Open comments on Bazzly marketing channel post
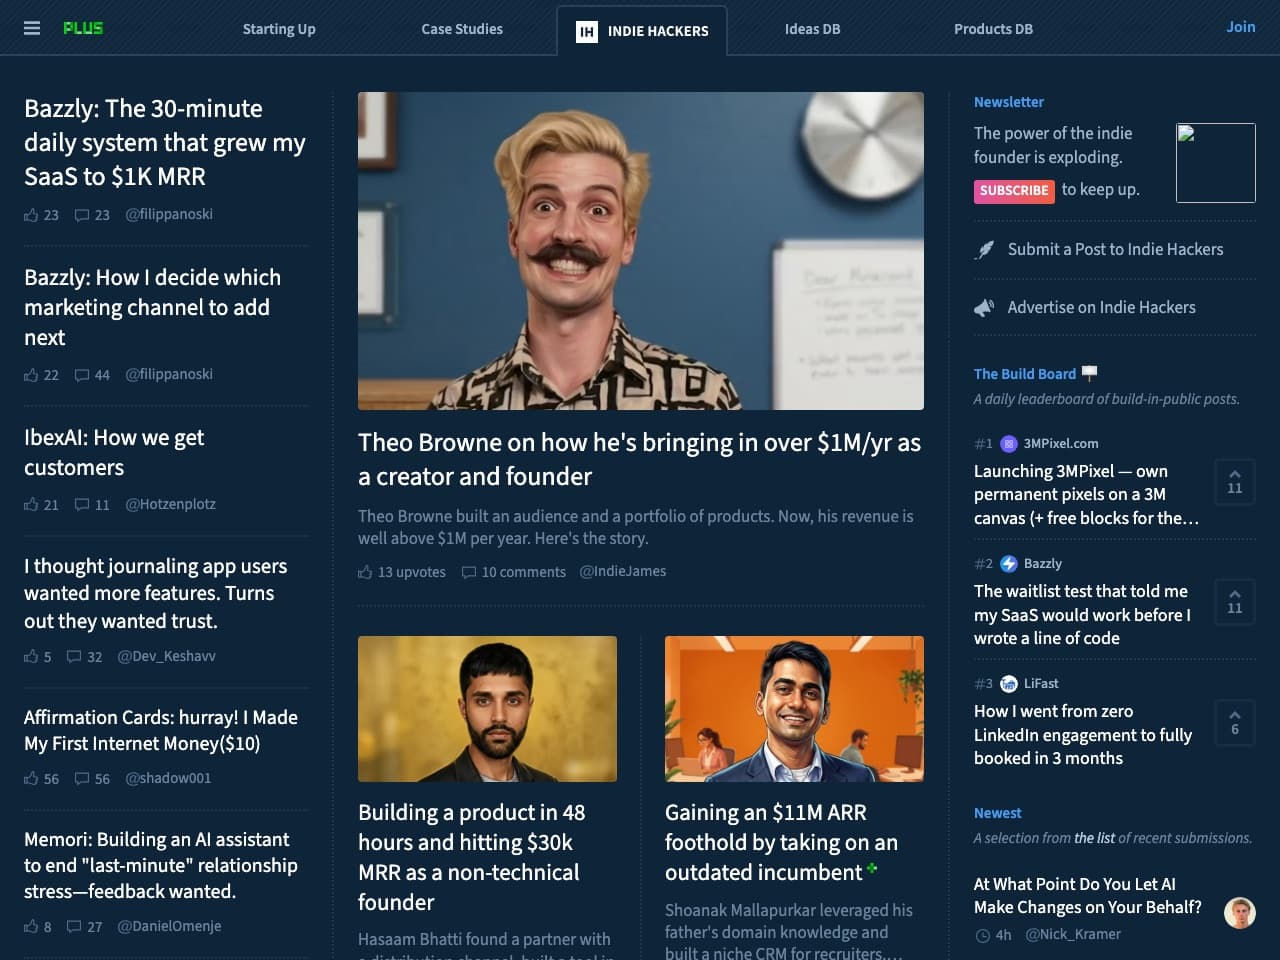The image size is (1280, 960). pos(82,375)
